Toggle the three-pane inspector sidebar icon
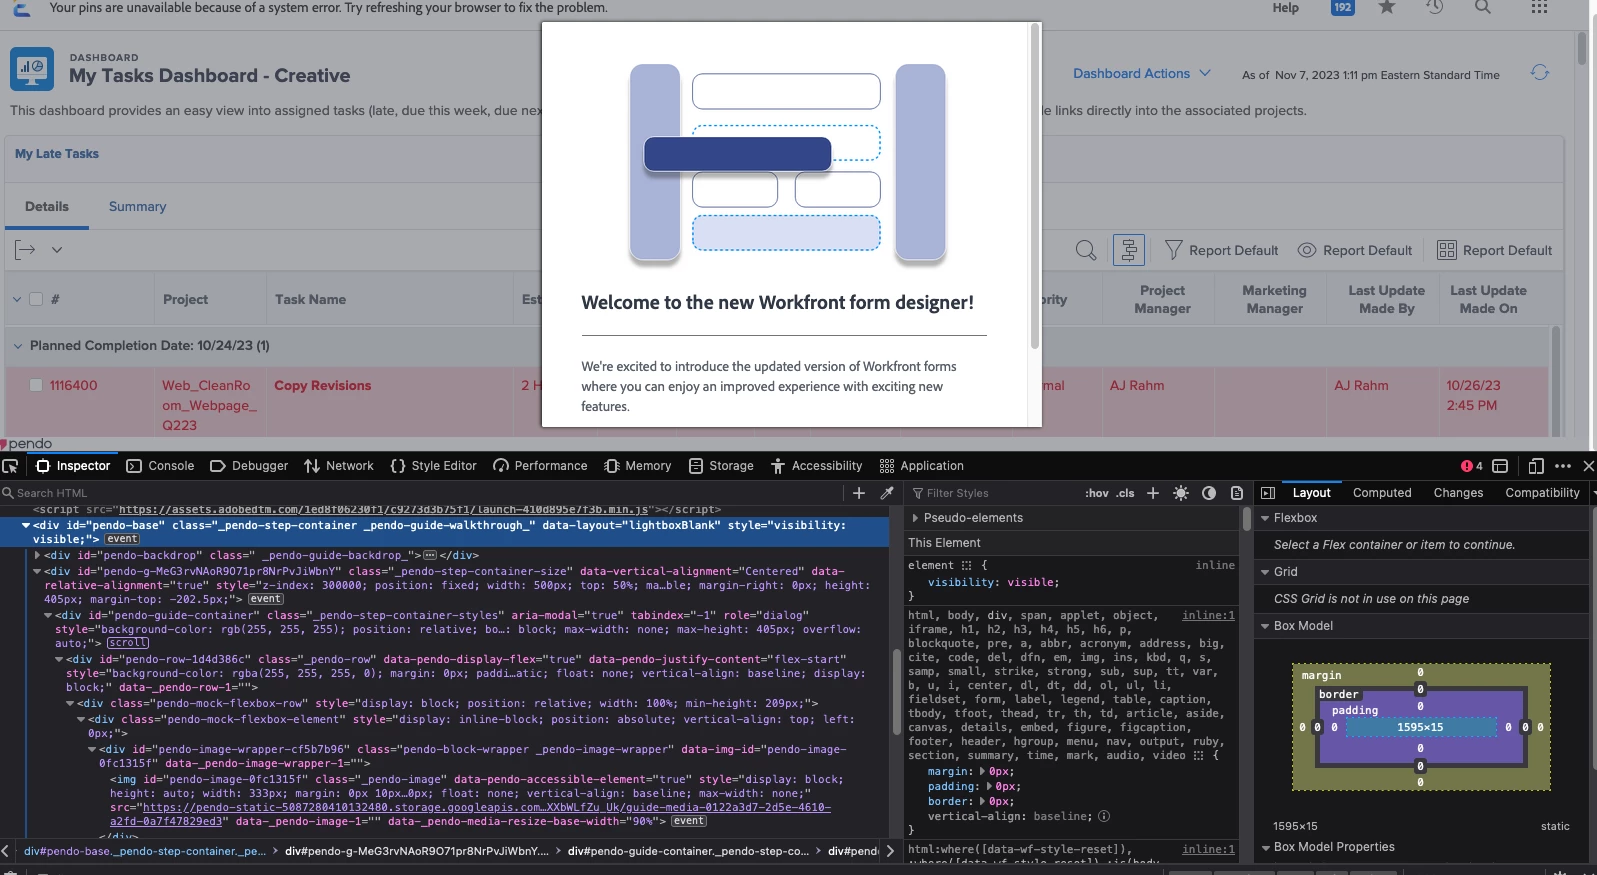This screenshot has height=875, width=1597. tap(1268, 493)
